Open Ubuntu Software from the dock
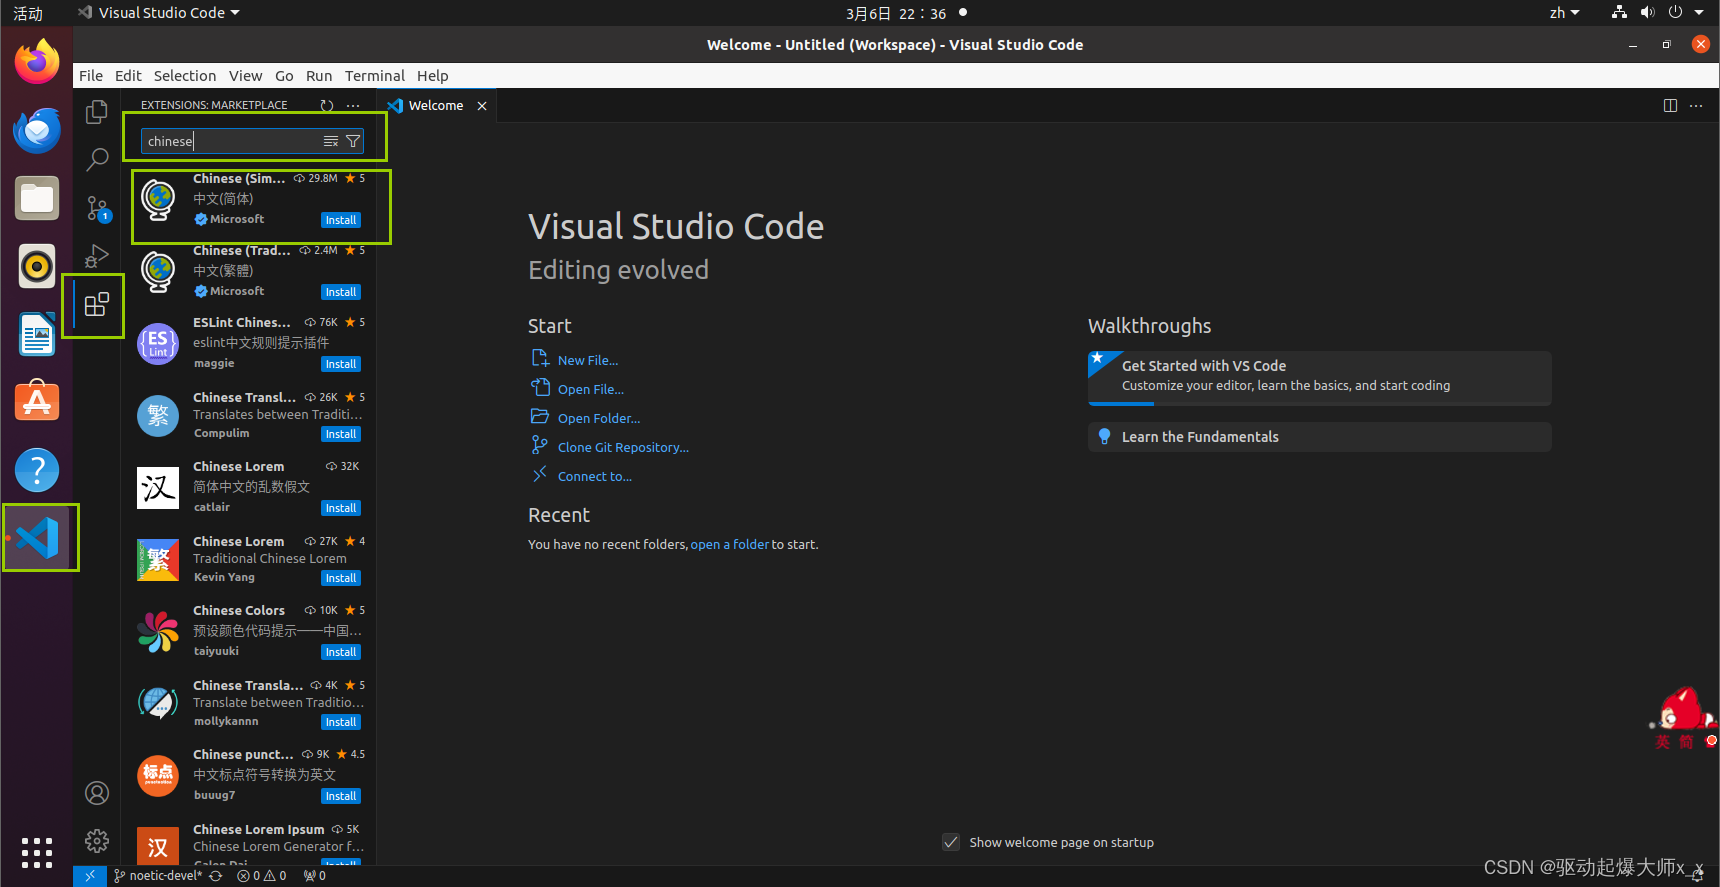Screen dimensions: 1720x887 click(37, 402)
